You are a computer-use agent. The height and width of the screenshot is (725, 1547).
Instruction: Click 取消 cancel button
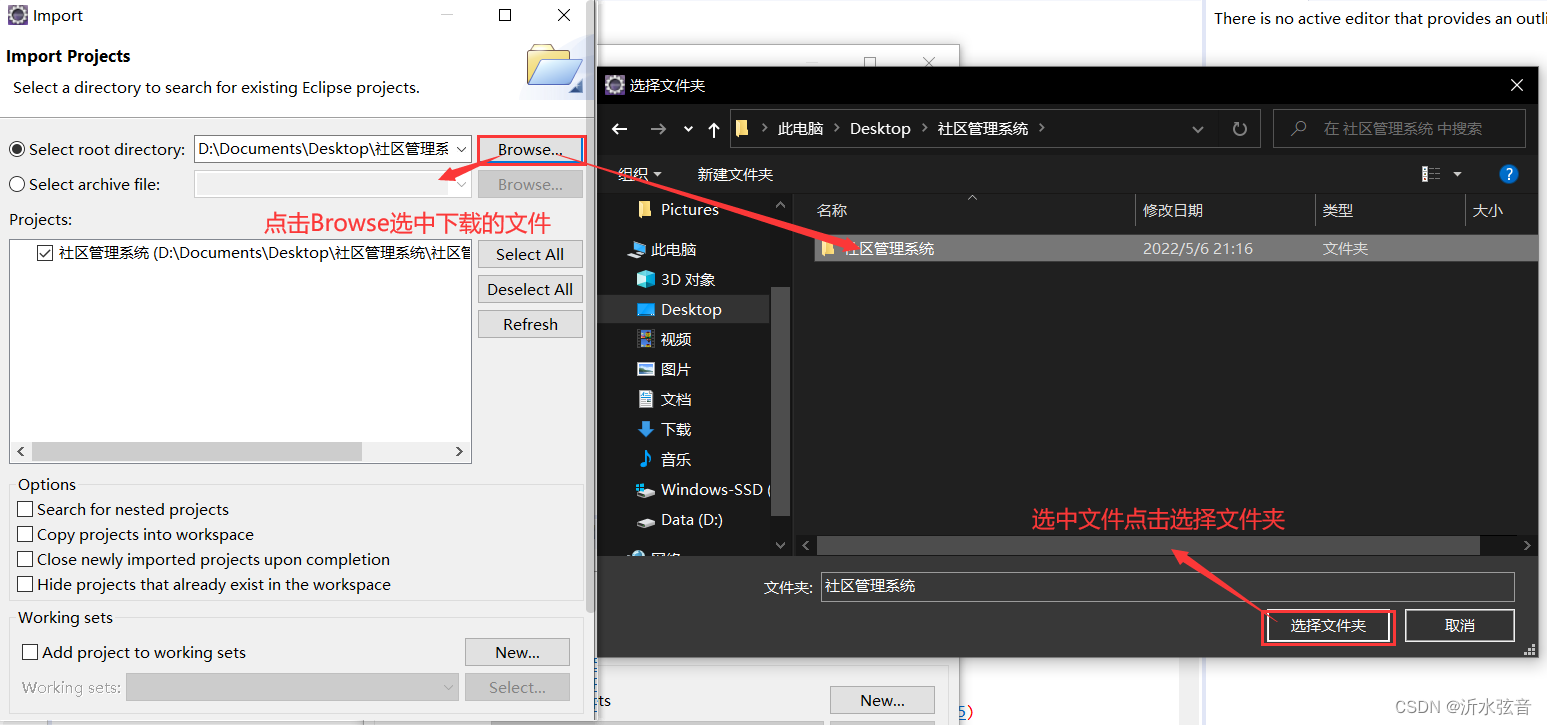(x=1460, y=625)
